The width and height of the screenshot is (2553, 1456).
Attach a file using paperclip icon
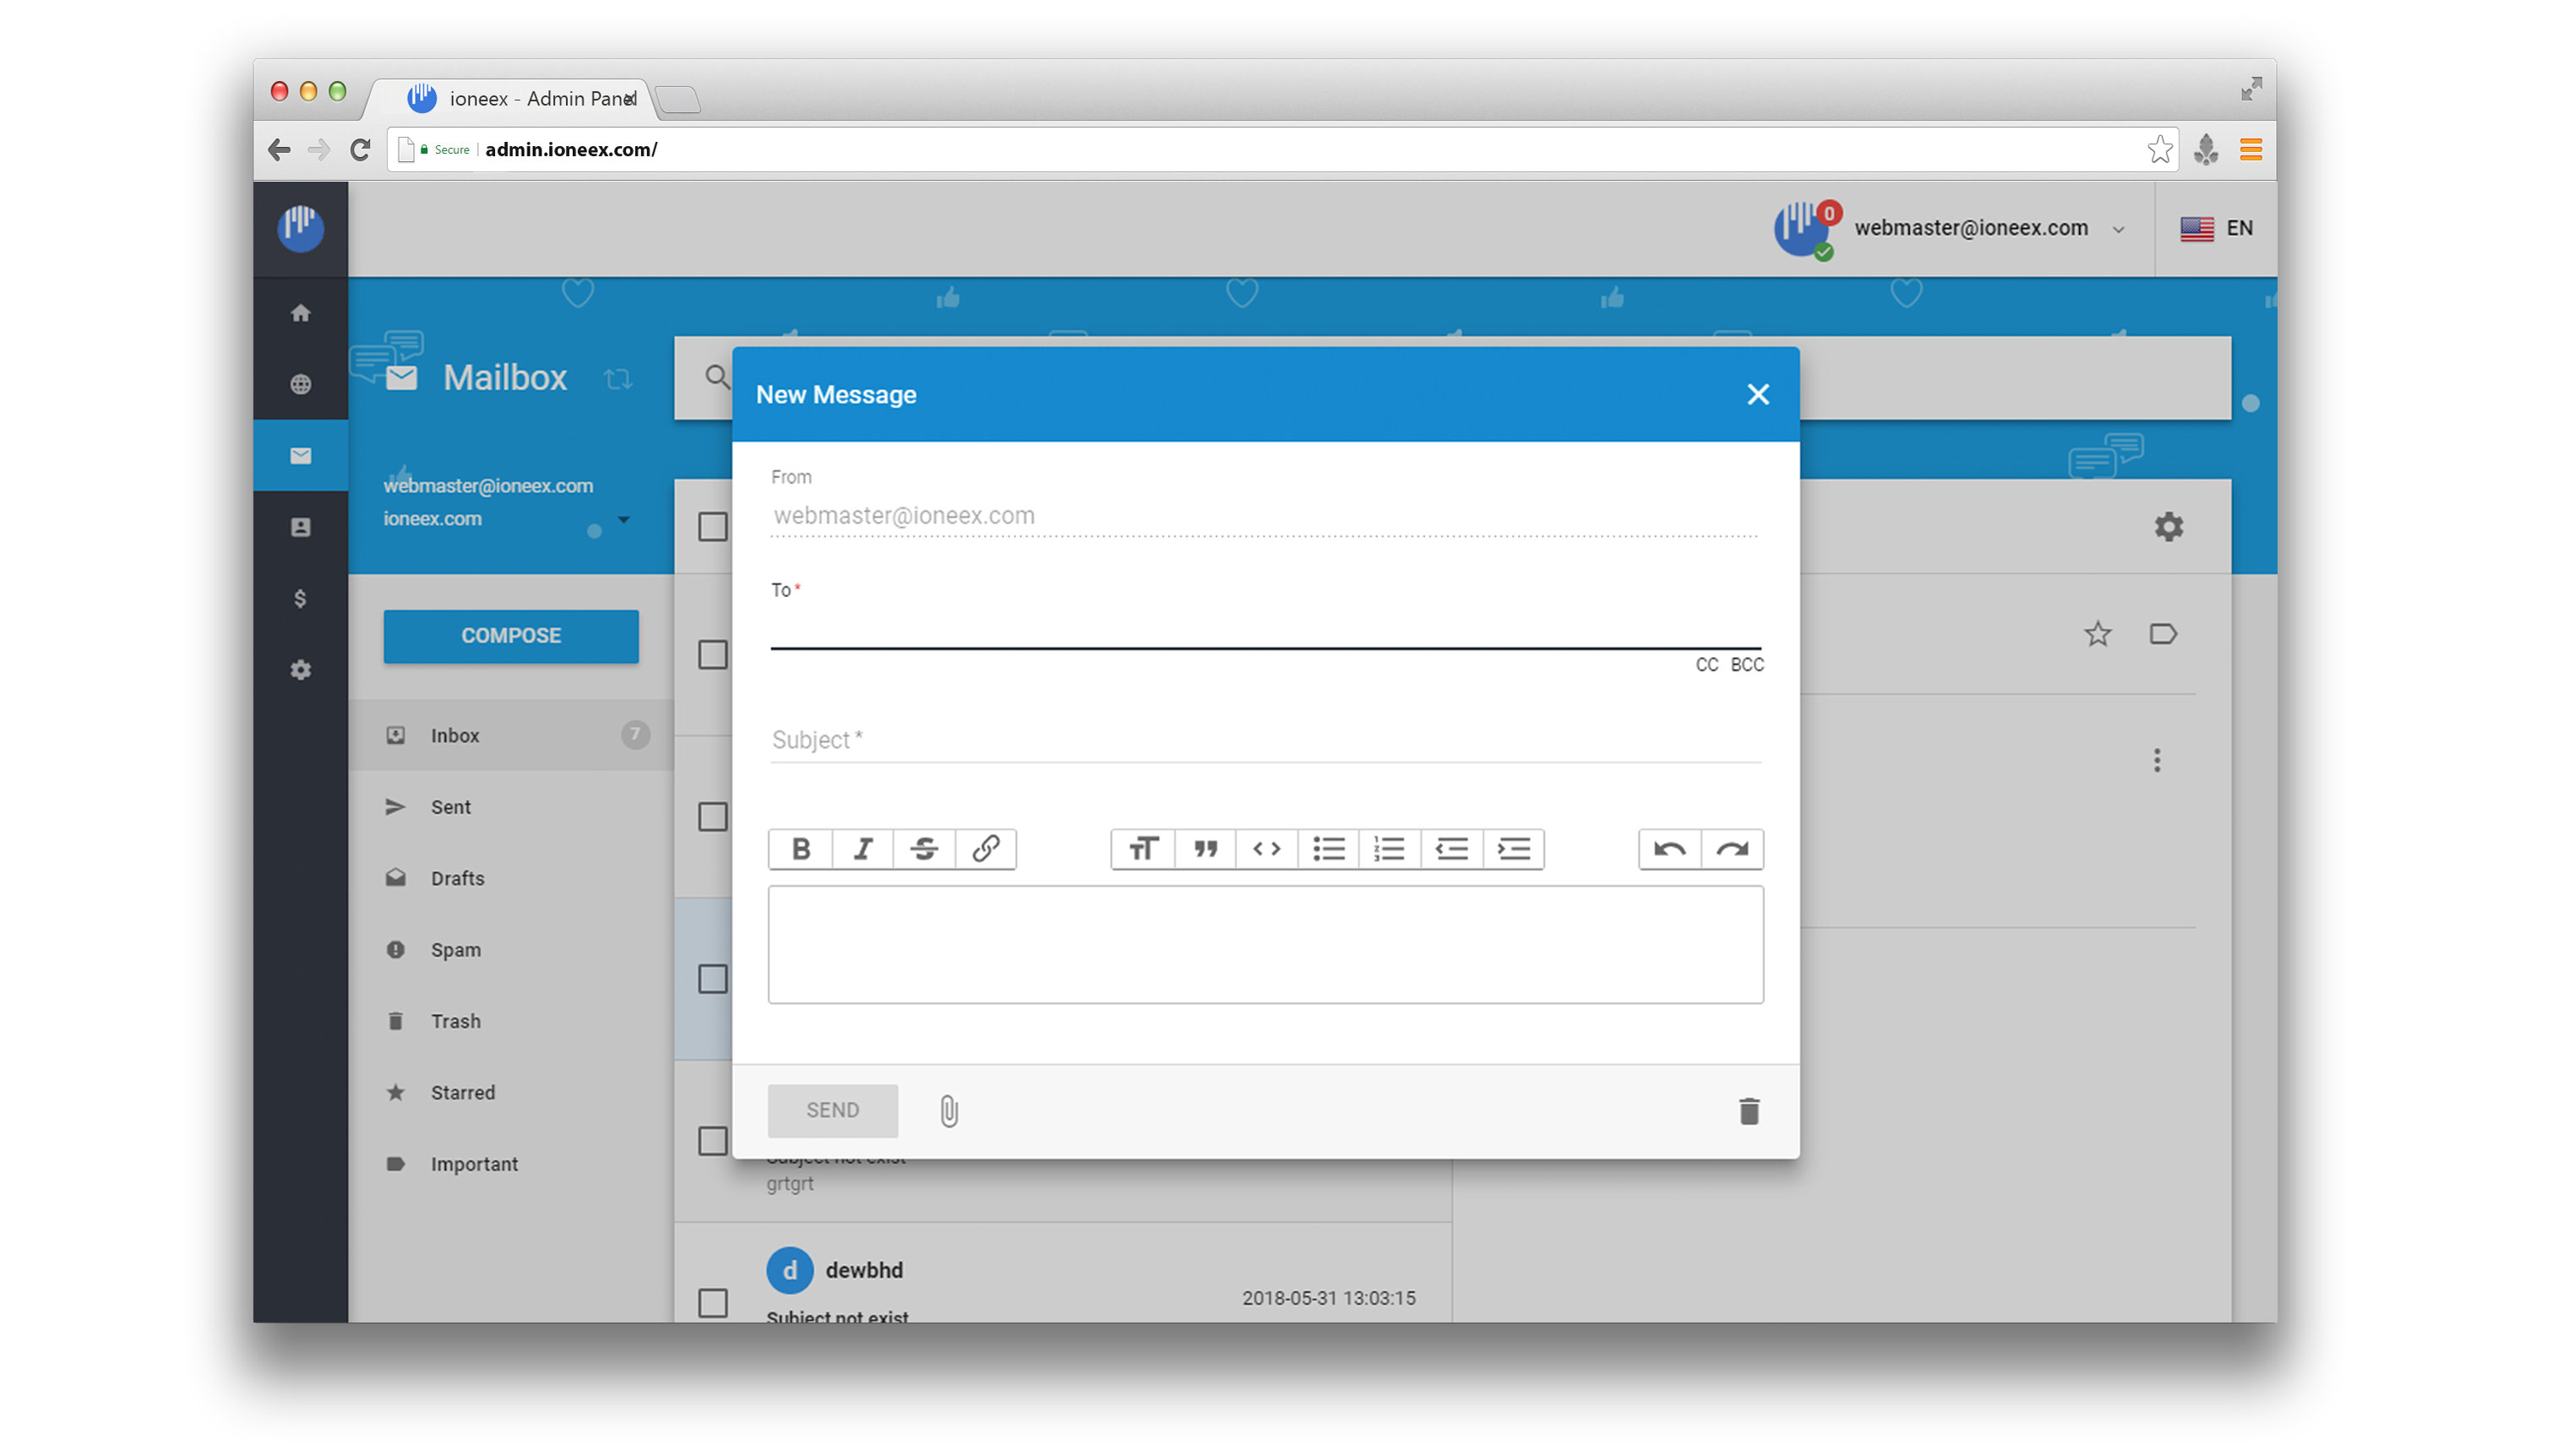coord(949,1111)
